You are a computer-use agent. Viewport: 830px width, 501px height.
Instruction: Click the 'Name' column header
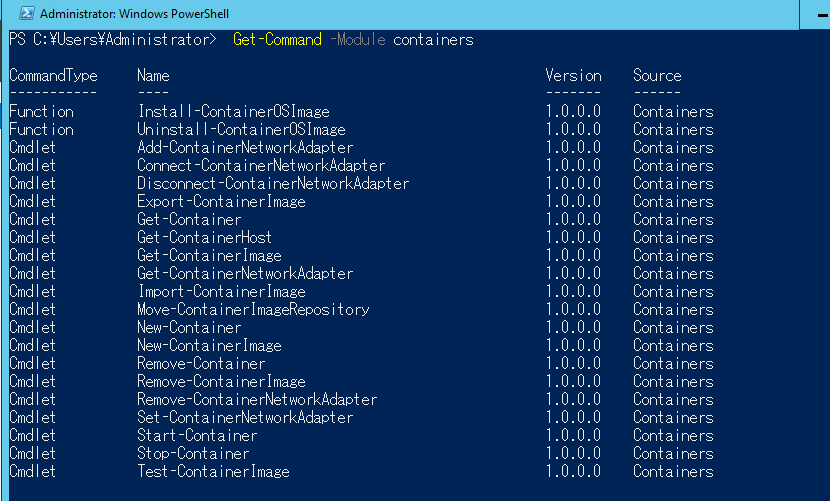[154, 76]
